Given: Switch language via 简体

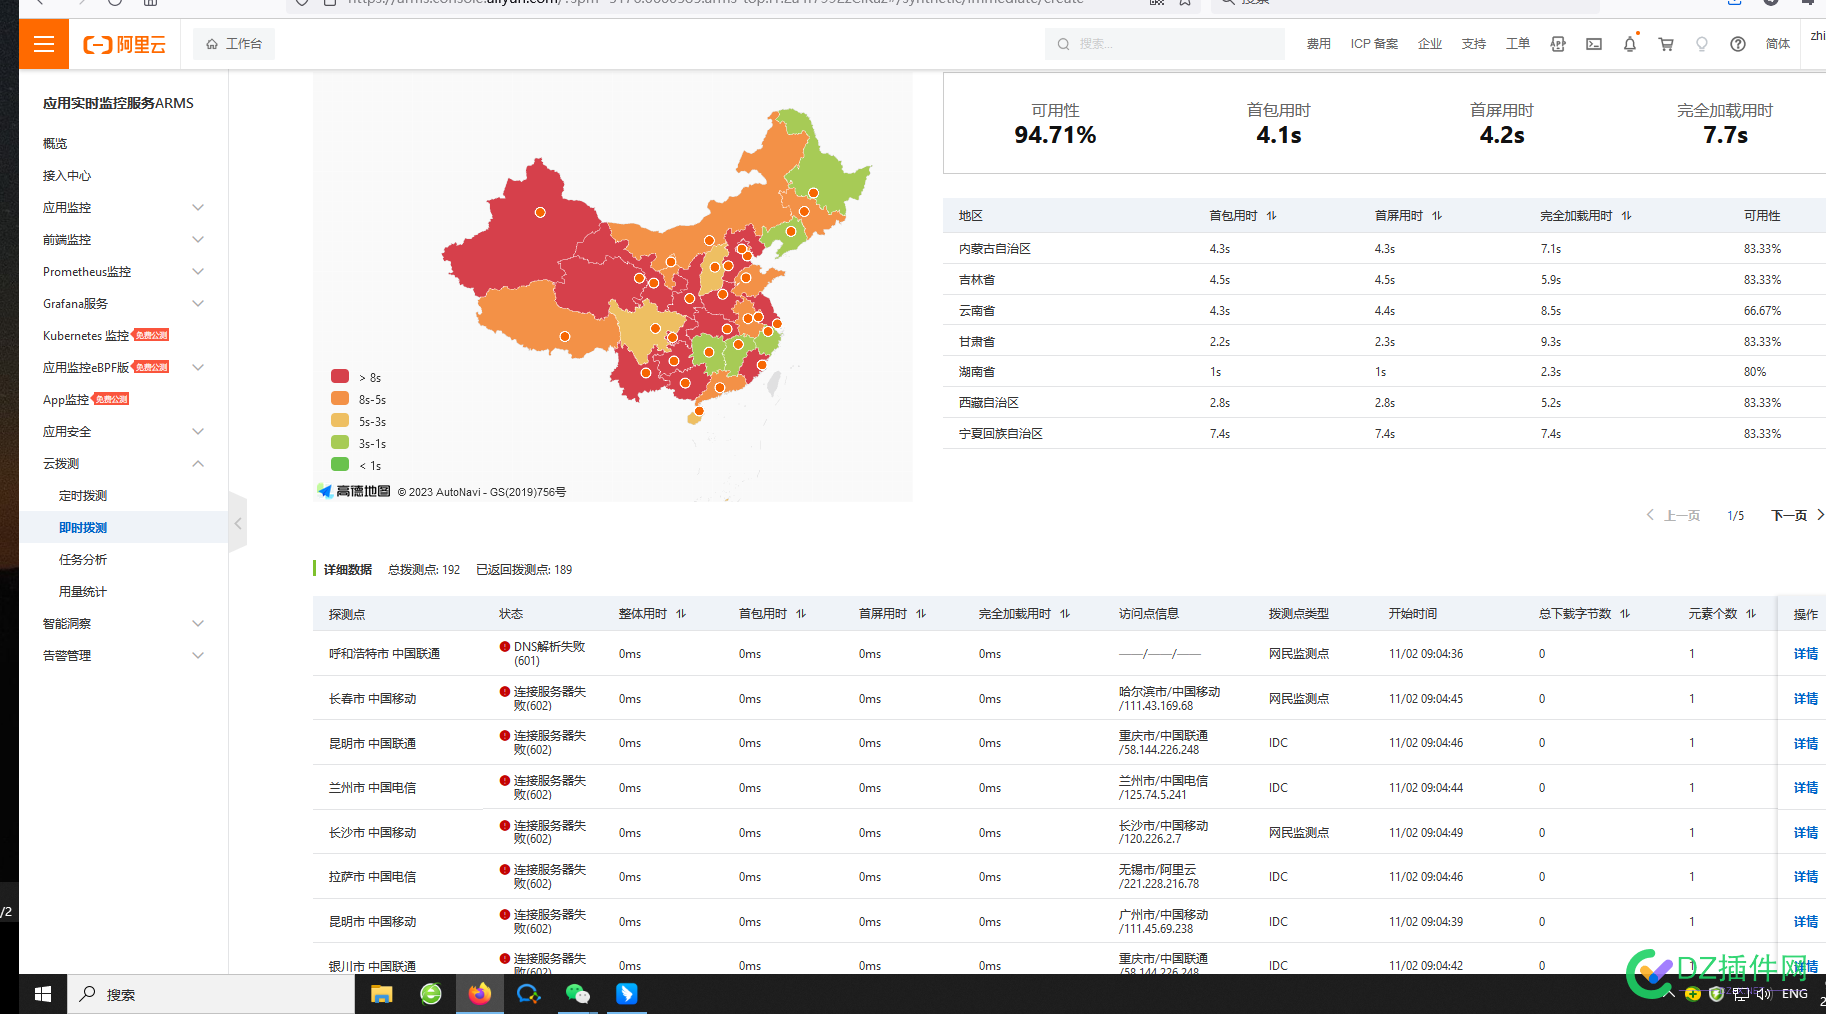Looking at the screenshot, I should click(x=1778, y=44).
